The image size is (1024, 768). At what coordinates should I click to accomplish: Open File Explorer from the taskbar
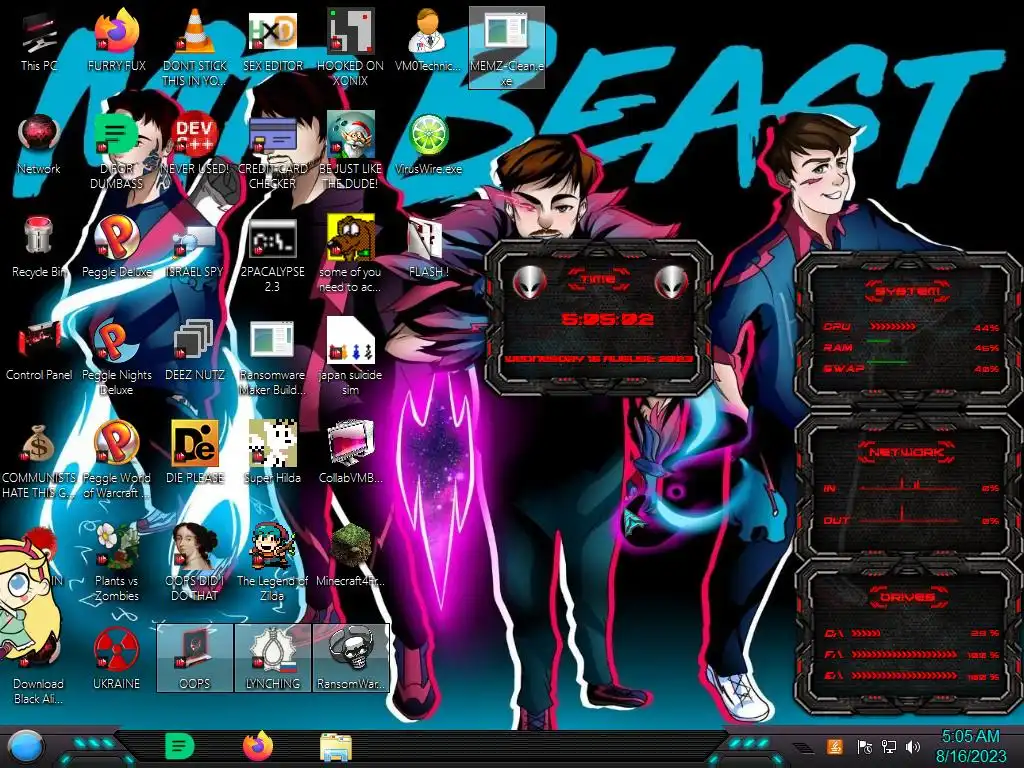tap(336, 747)
